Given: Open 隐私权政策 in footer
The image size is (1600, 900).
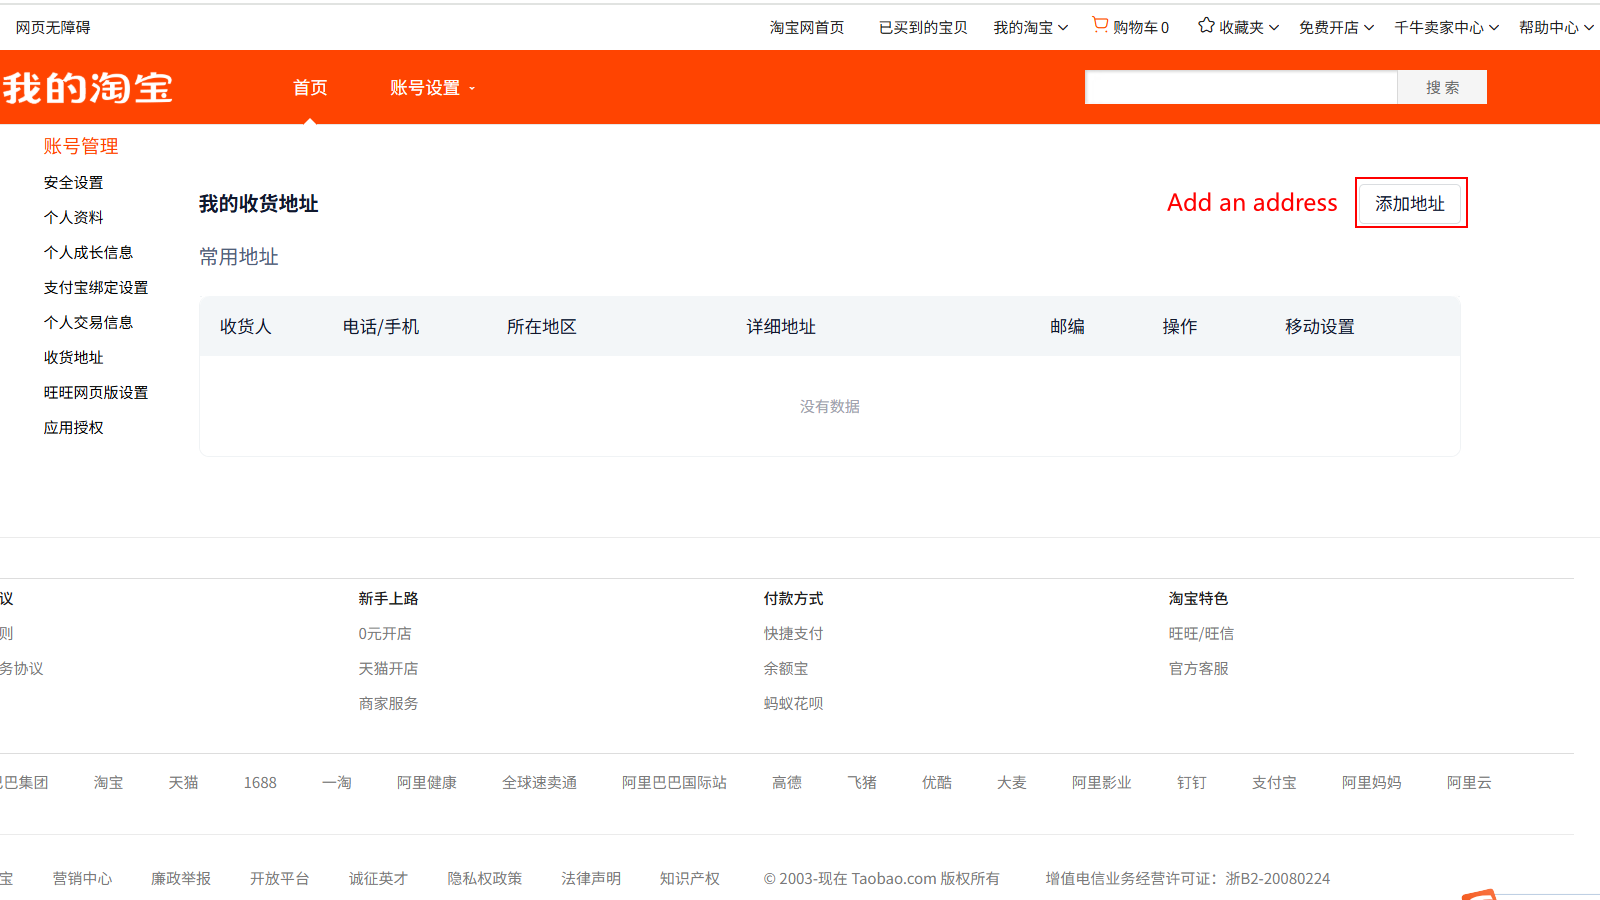Looking at the screenshot, I should [x=485, y=879].
